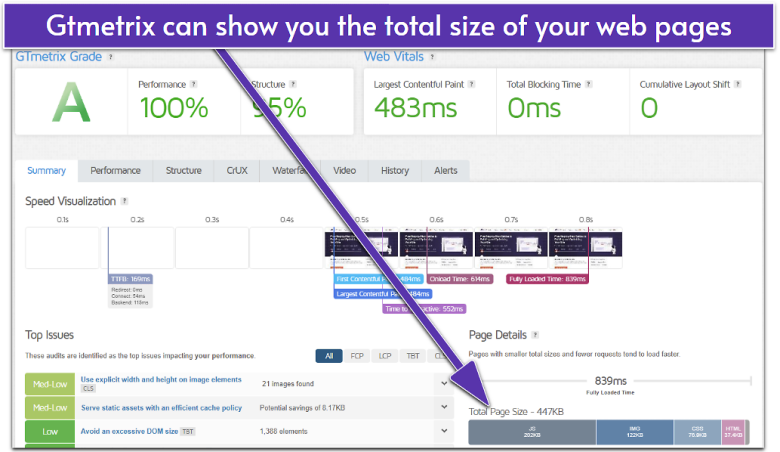Viewport: 780px width, 452px height.
Task: Click the Top Issues heading
Action: pyautogui.click(x=49, y=335)
